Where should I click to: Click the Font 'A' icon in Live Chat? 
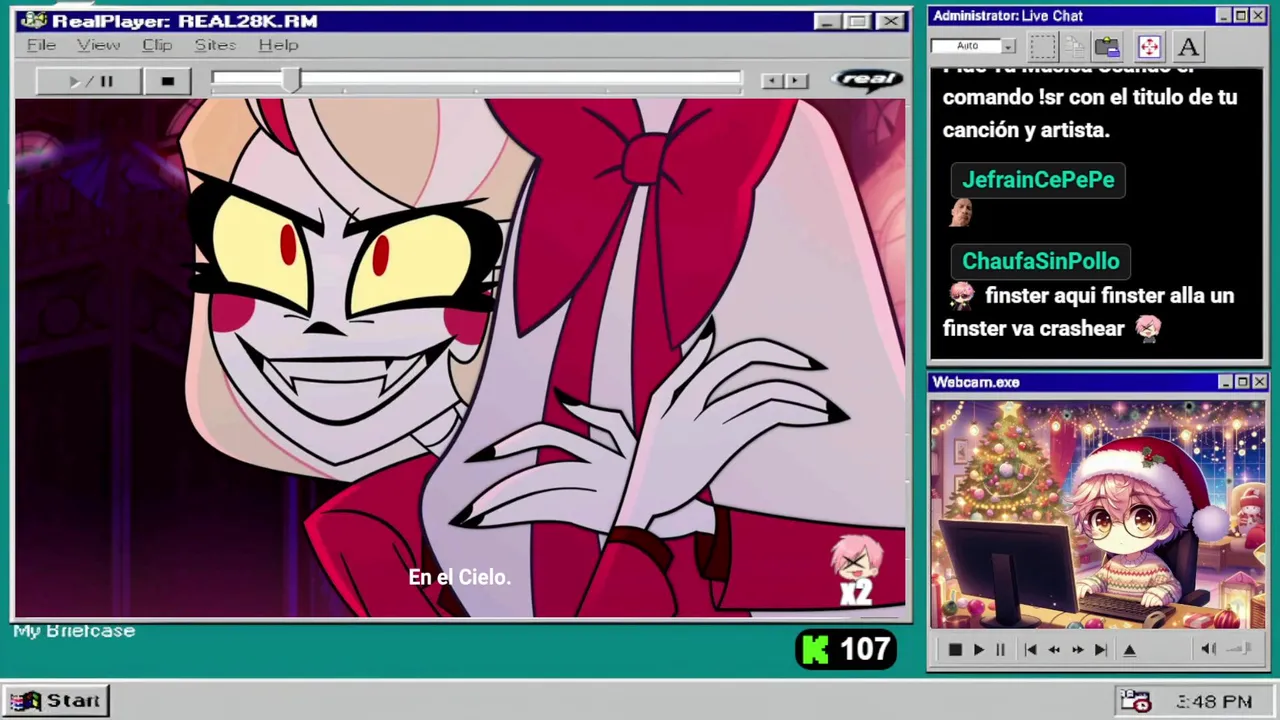(x=1188, y=46)
